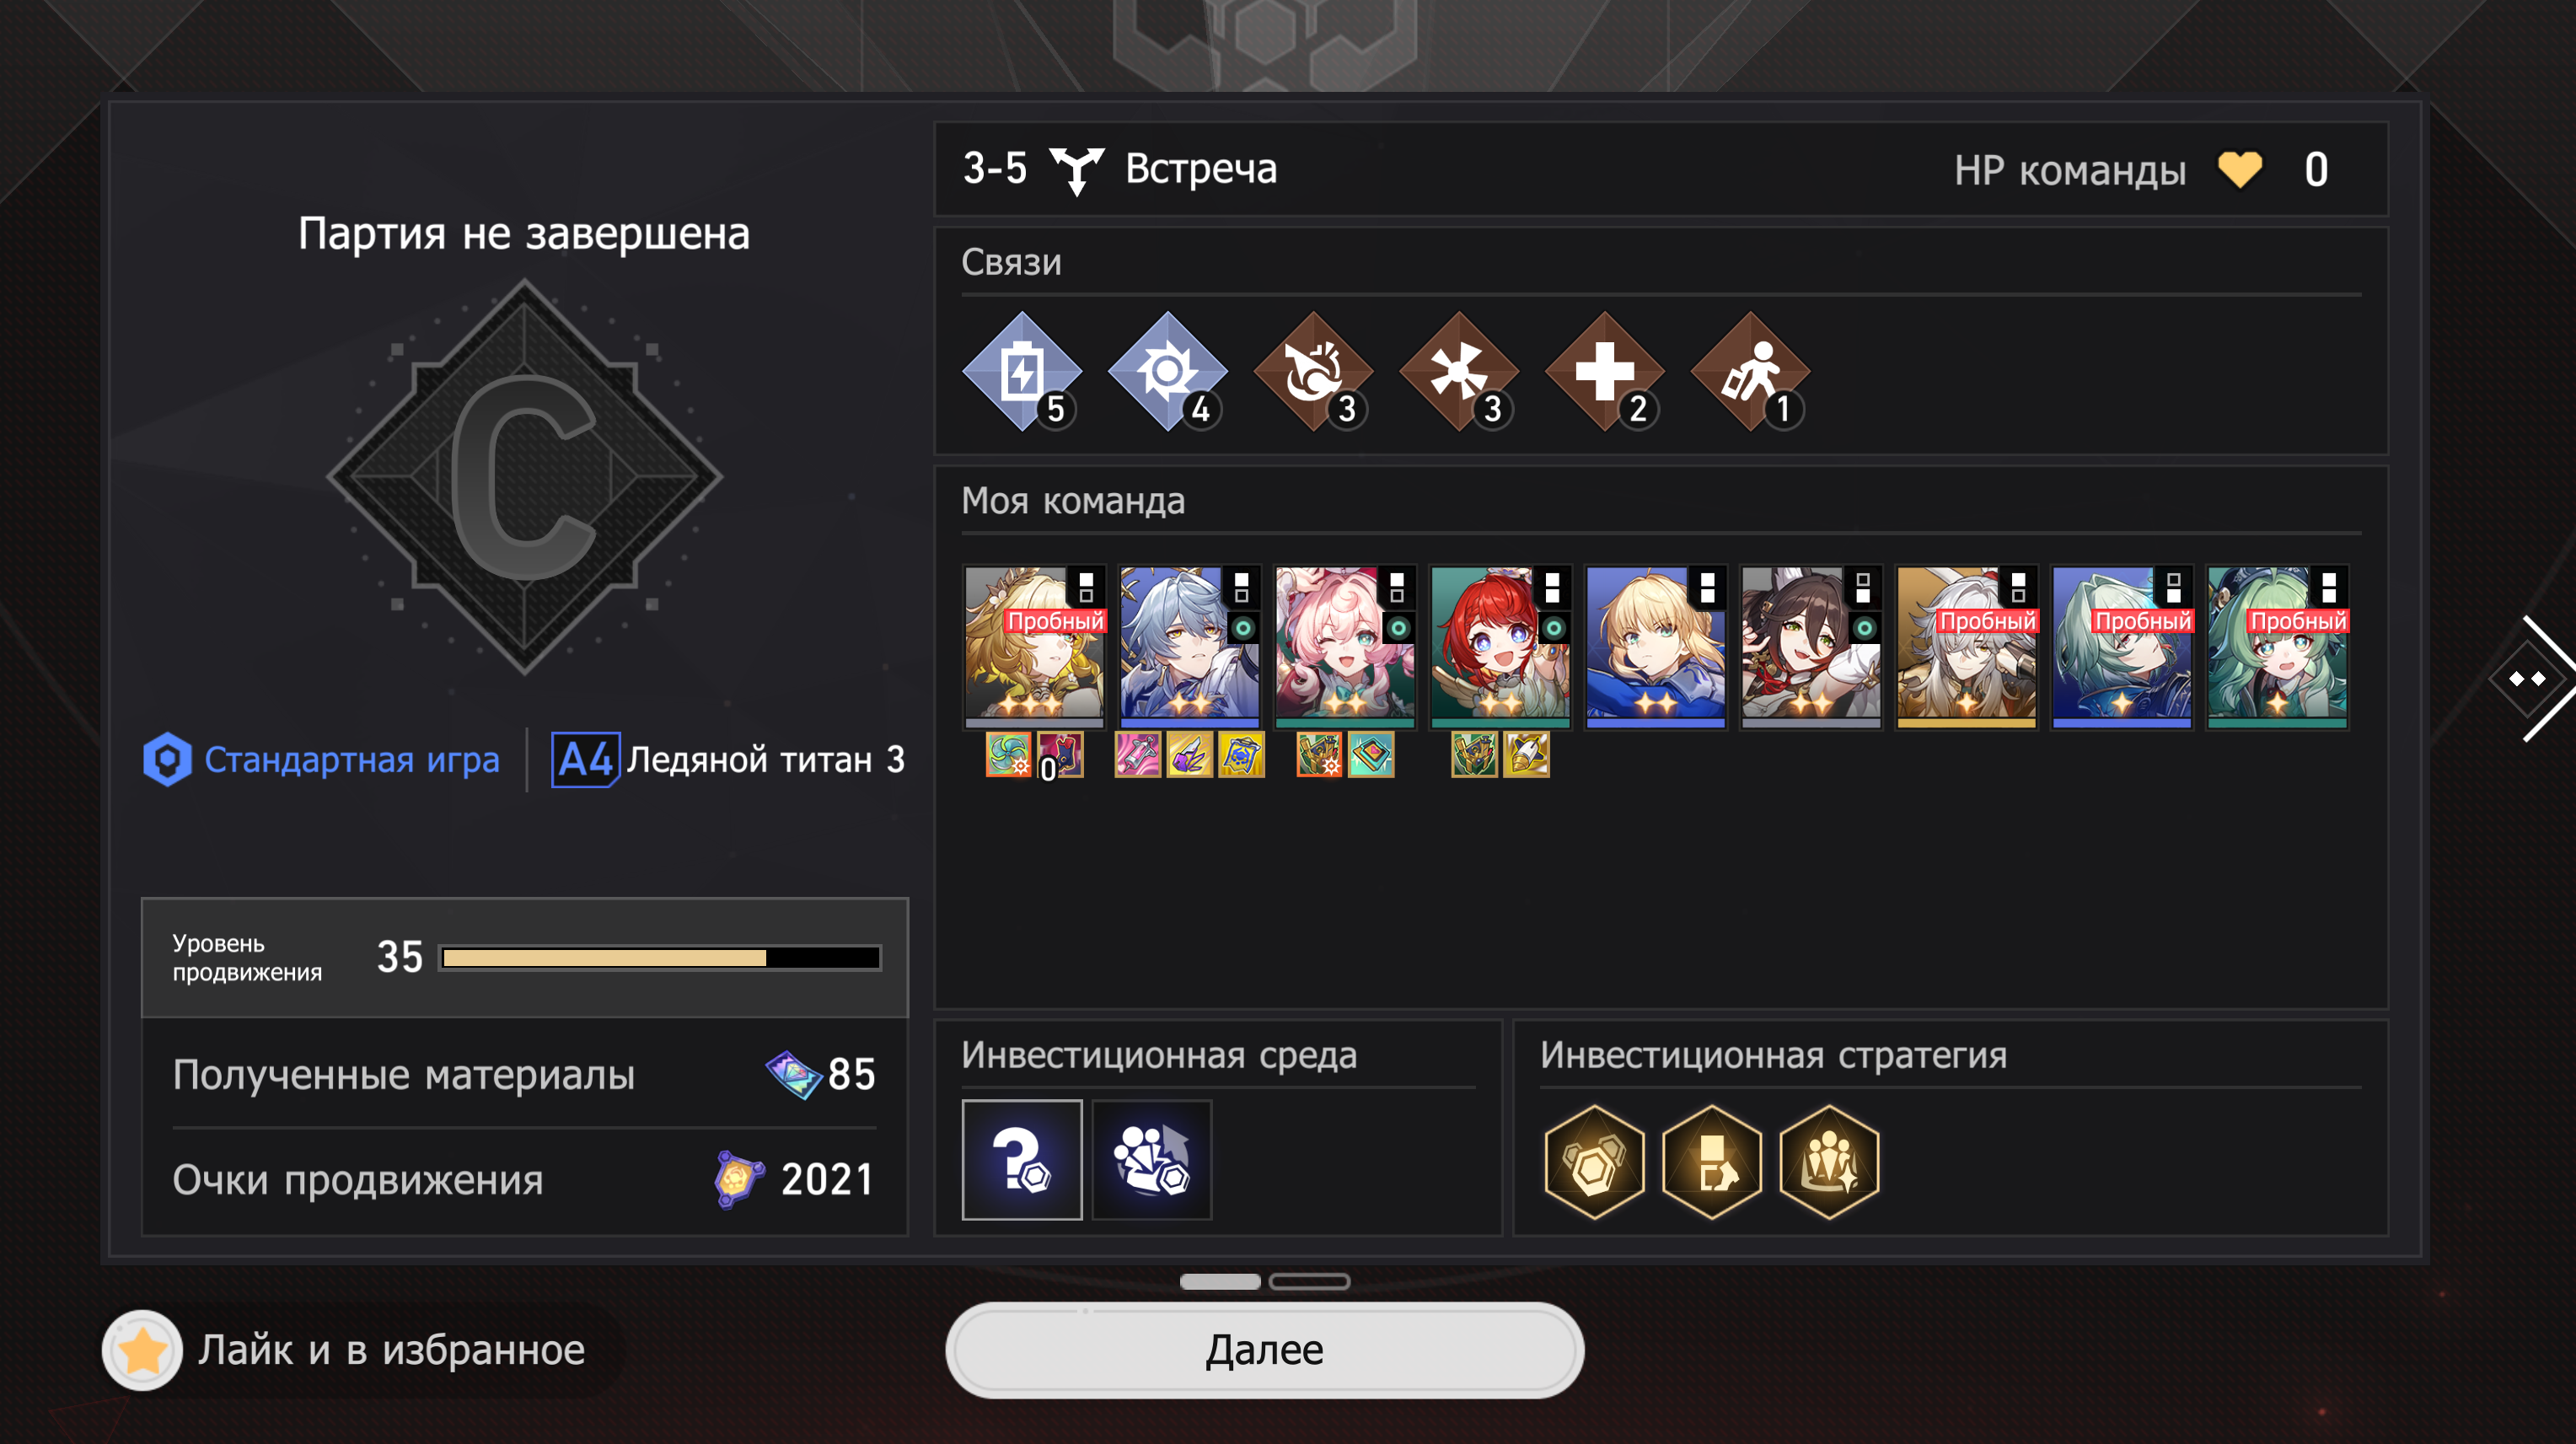Switch to the second page indicator

[x=1309, y=1281]
